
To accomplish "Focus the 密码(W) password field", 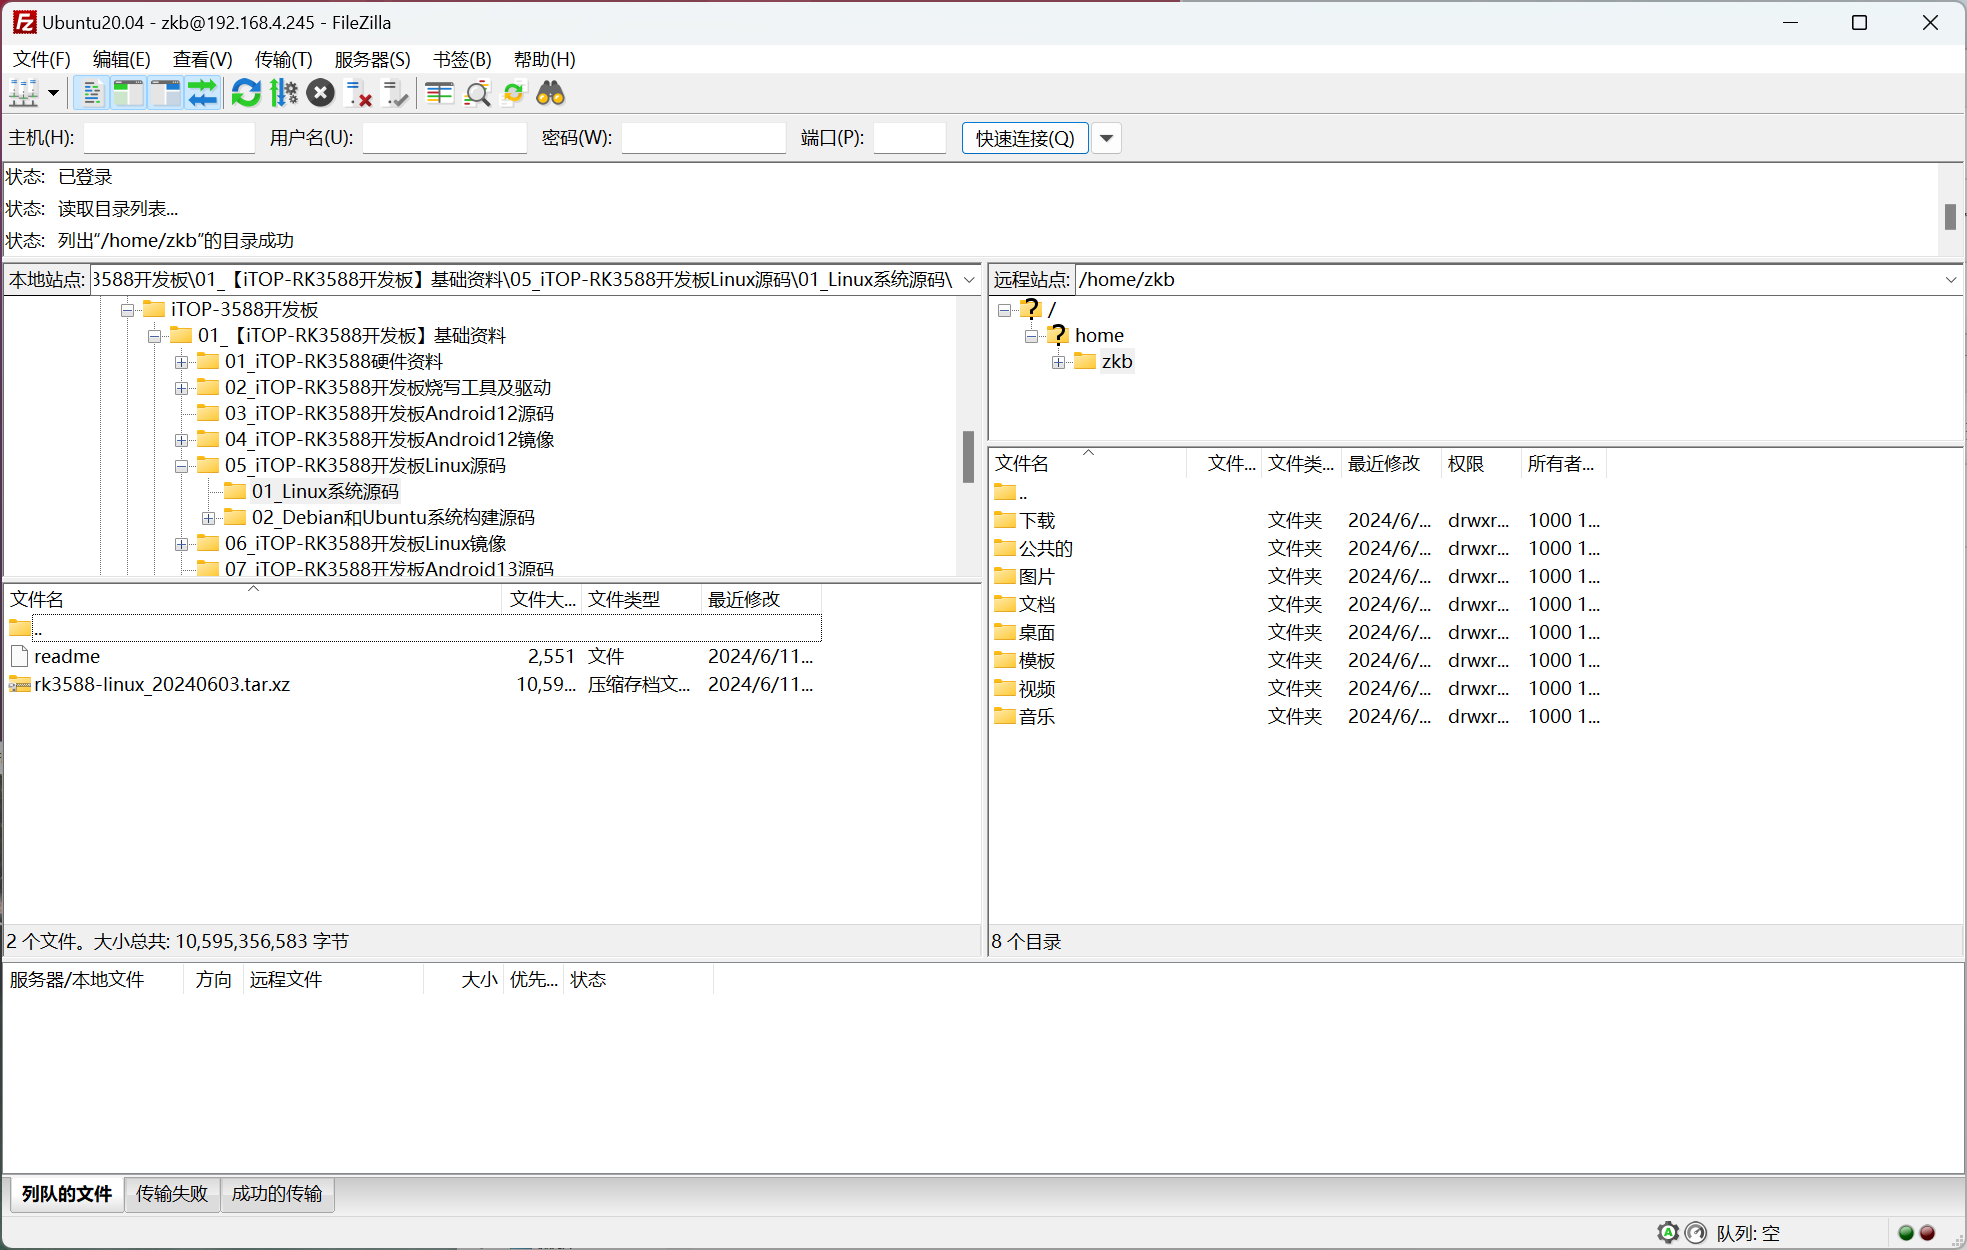I will tap(703, 138).
